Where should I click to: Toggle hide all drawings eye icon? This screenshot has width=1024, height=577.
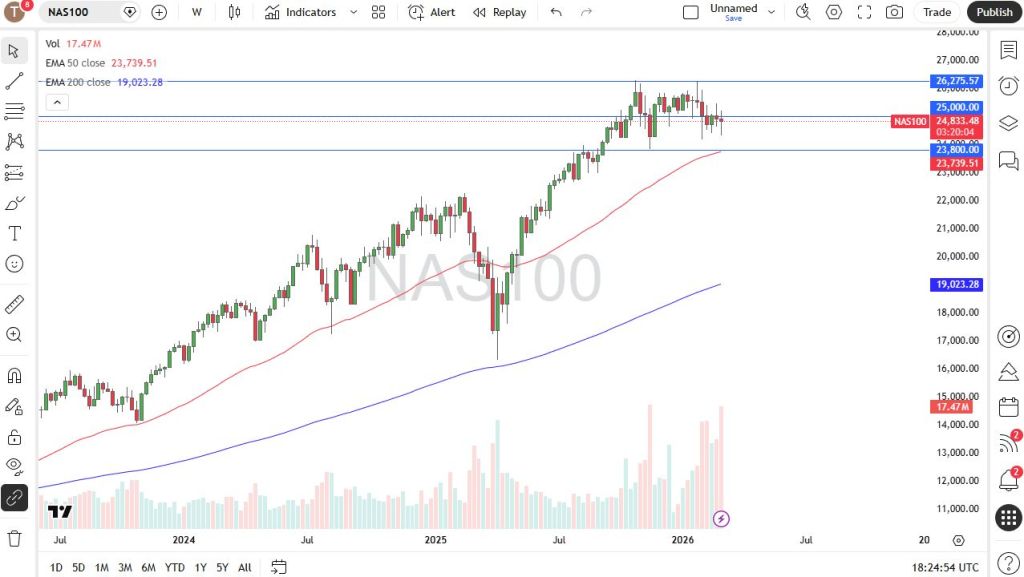click(14, 465)
